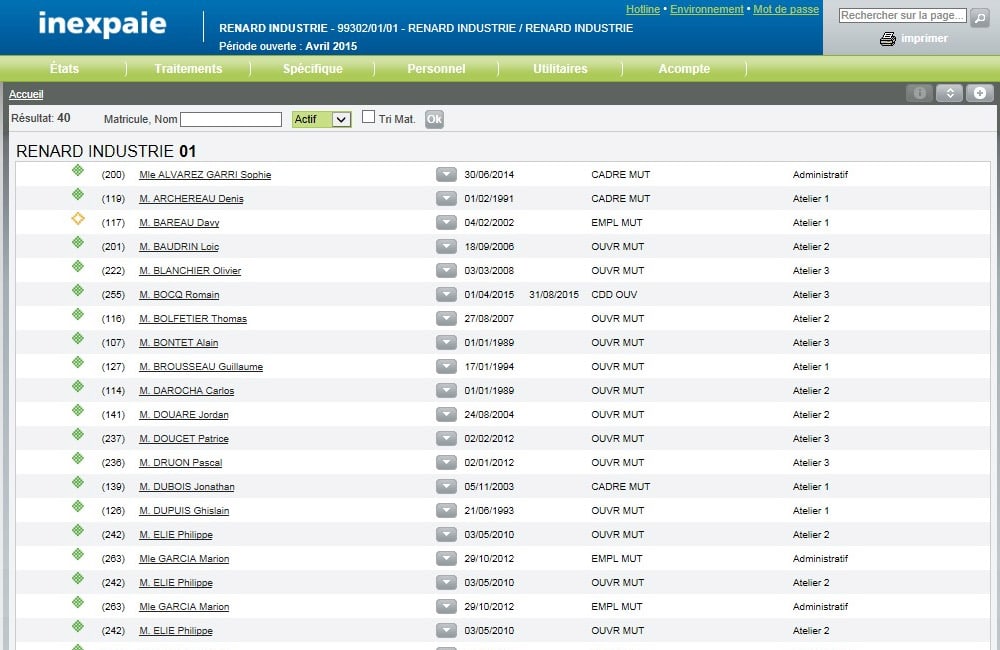Open the États menu
This screenshot has height=650, width=1000.
(64, 69)
